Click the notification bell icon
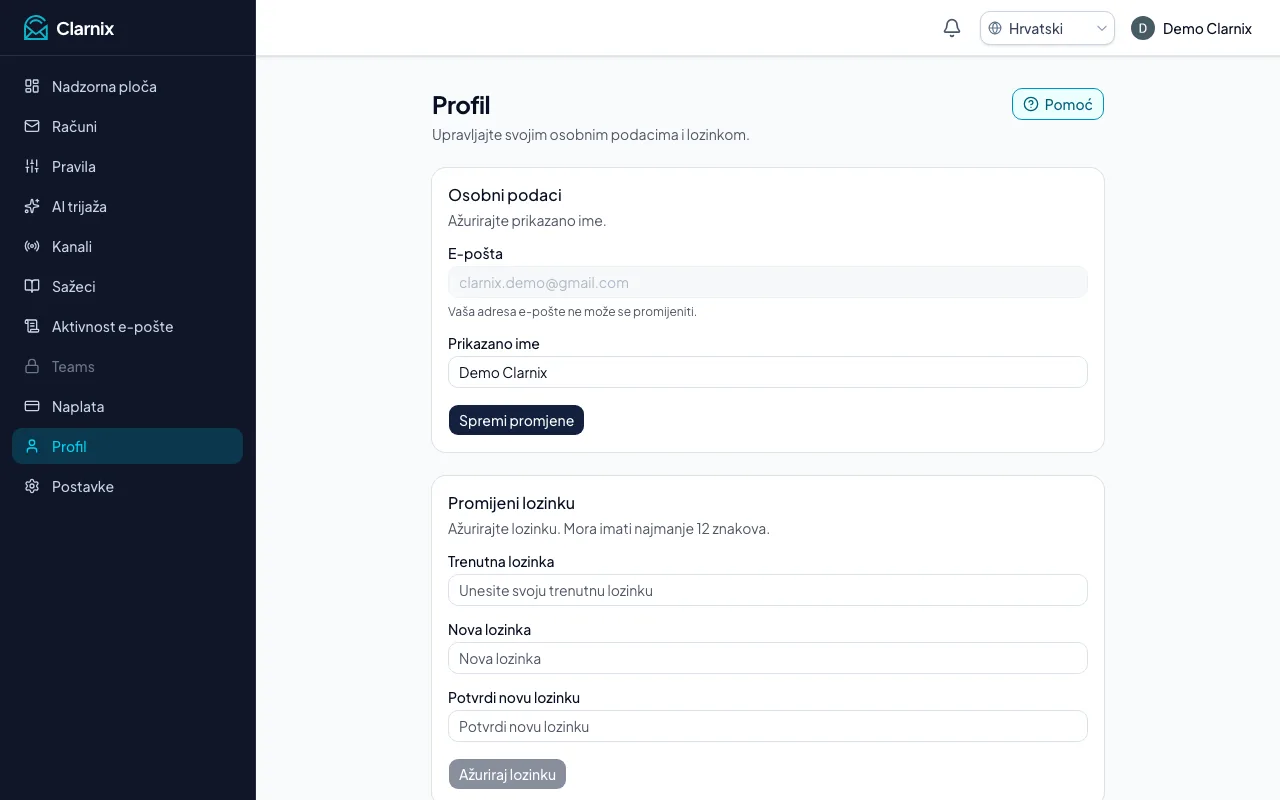 coord(952,28)
